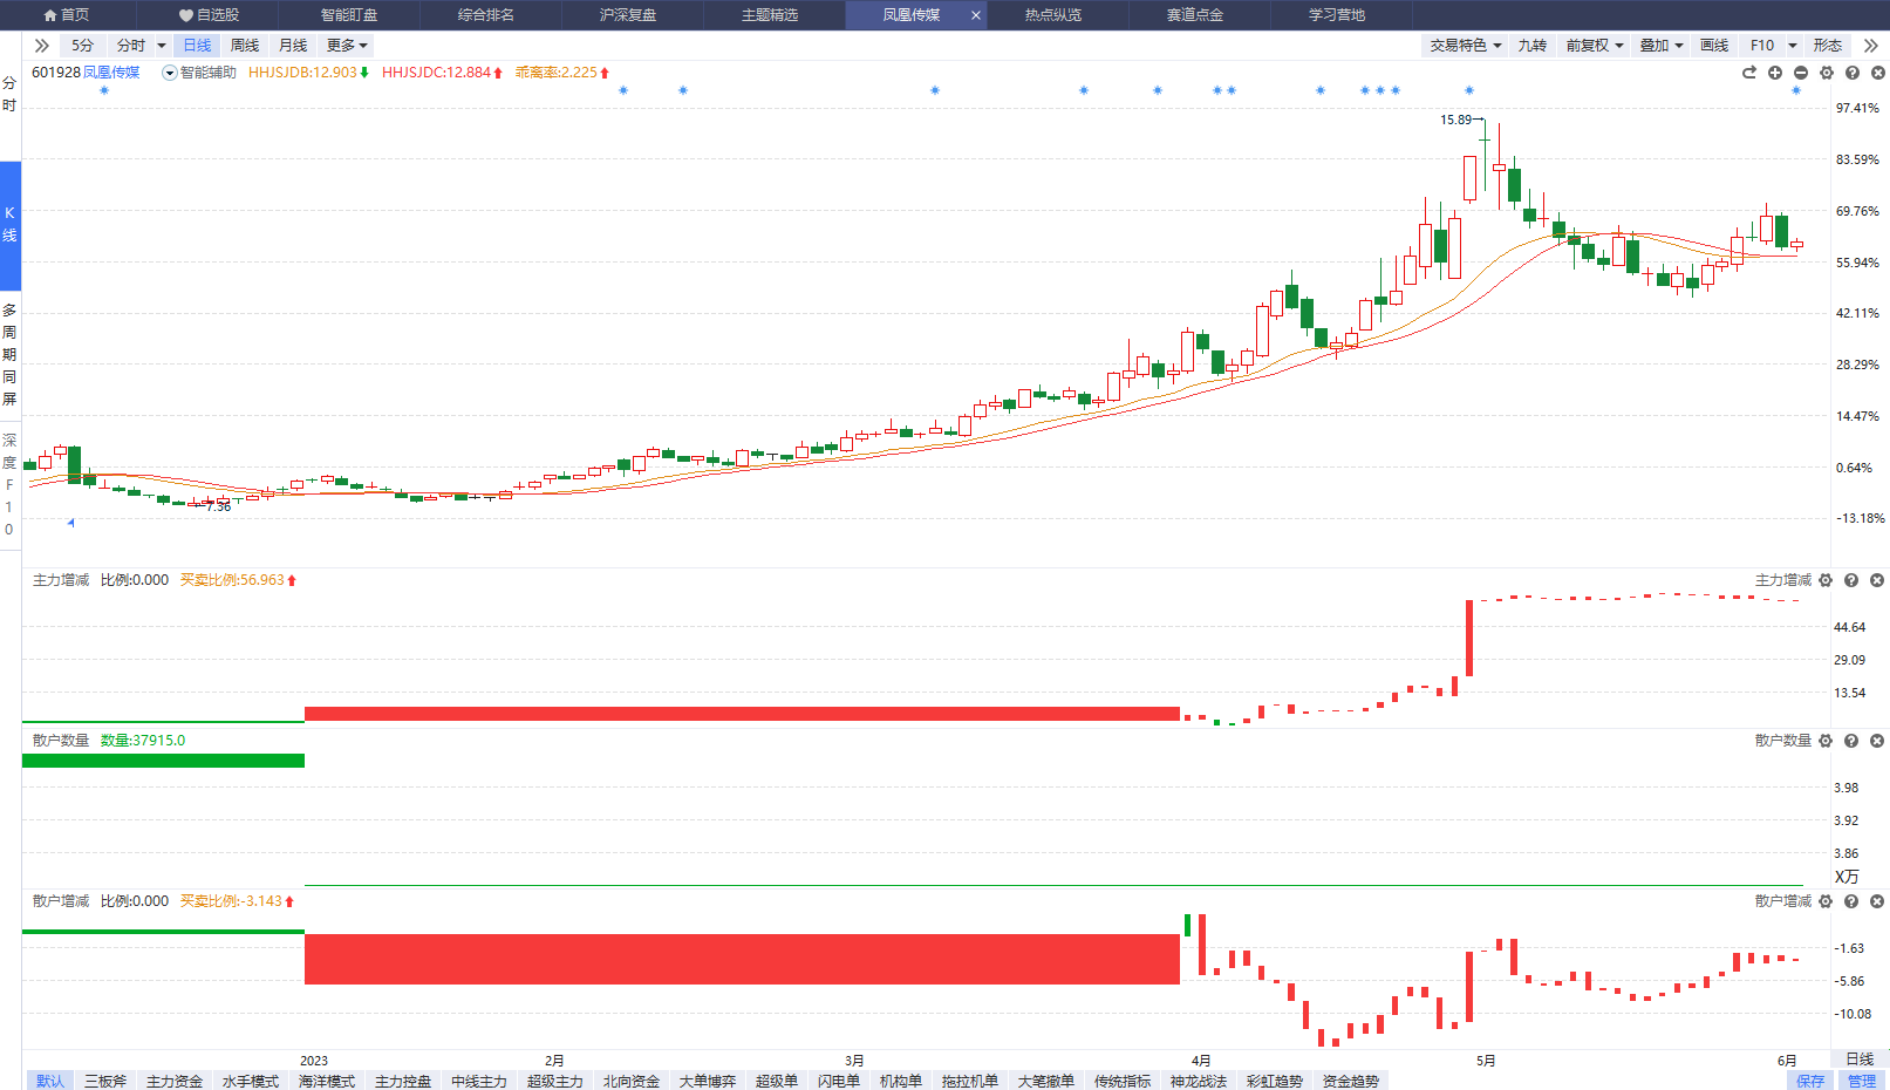Image resolution: width=1890 pixels, height=1090 pixels.
Task: Select the 海洋模式 template tab
Action: [x=326, y=1081]
